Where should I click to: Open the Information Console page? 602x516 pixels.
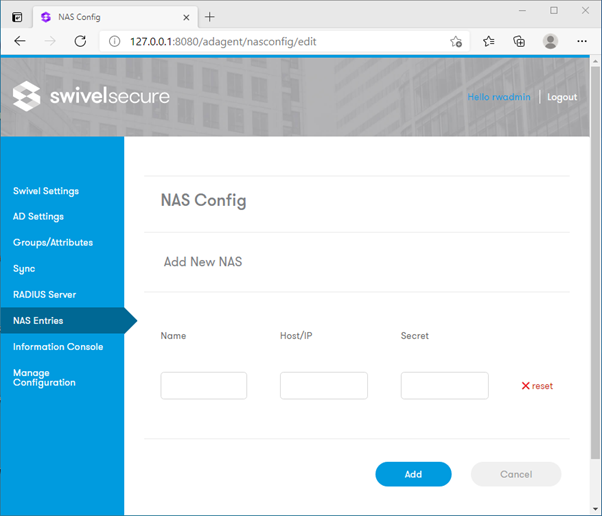(58, 347)
